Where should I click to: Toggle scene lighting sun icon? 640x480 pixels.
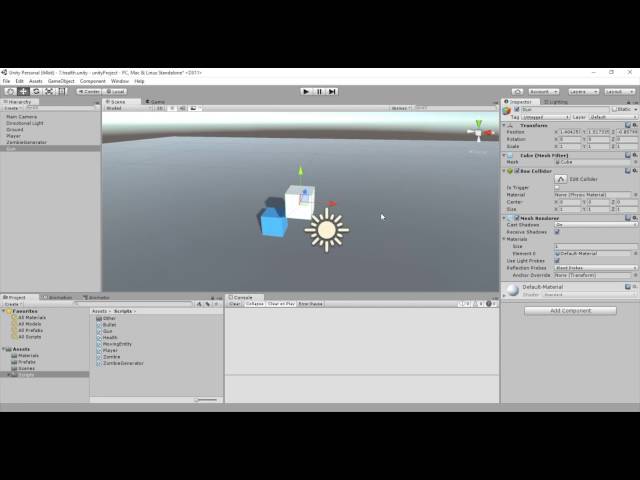pos(172,108)
